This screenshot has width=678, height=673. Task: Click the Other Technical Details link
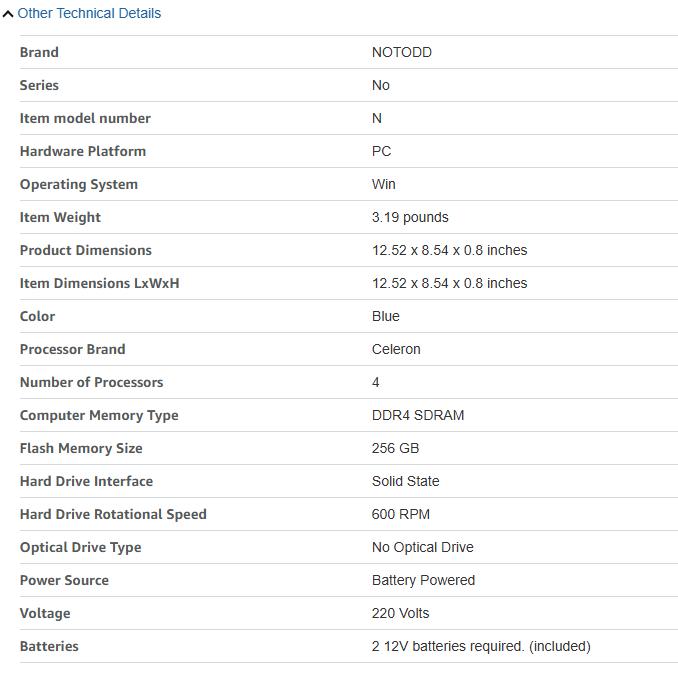click(x=89, y=14)
